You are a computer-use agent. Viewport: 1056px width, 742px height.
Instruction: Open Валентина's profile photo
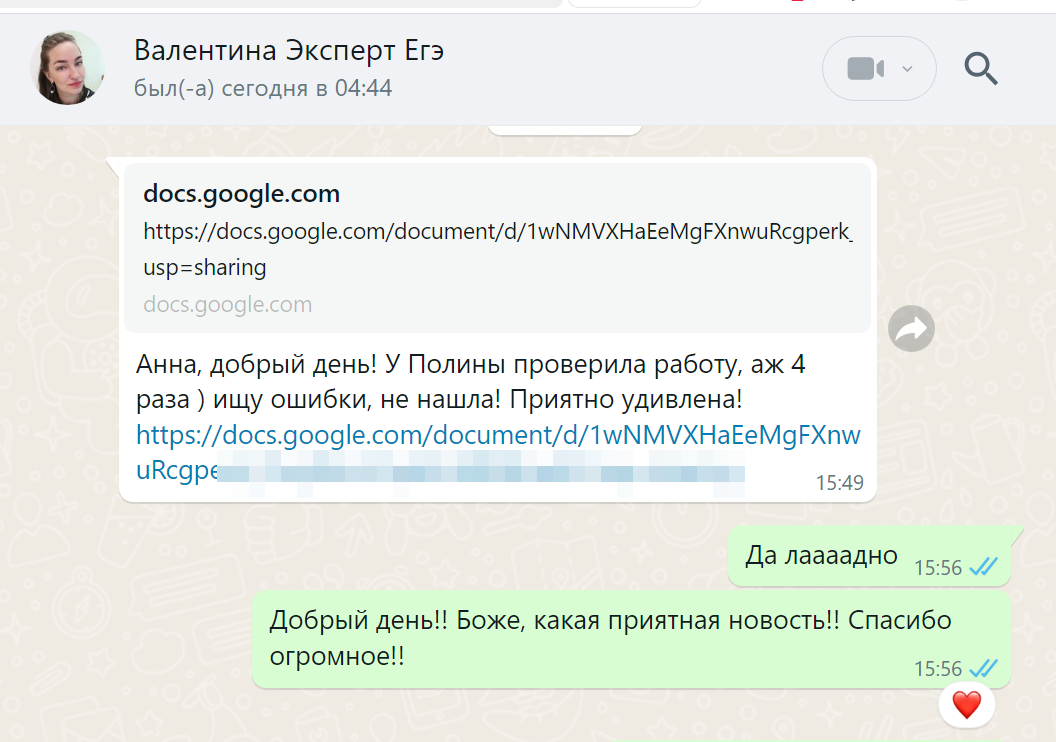[68, 67]
